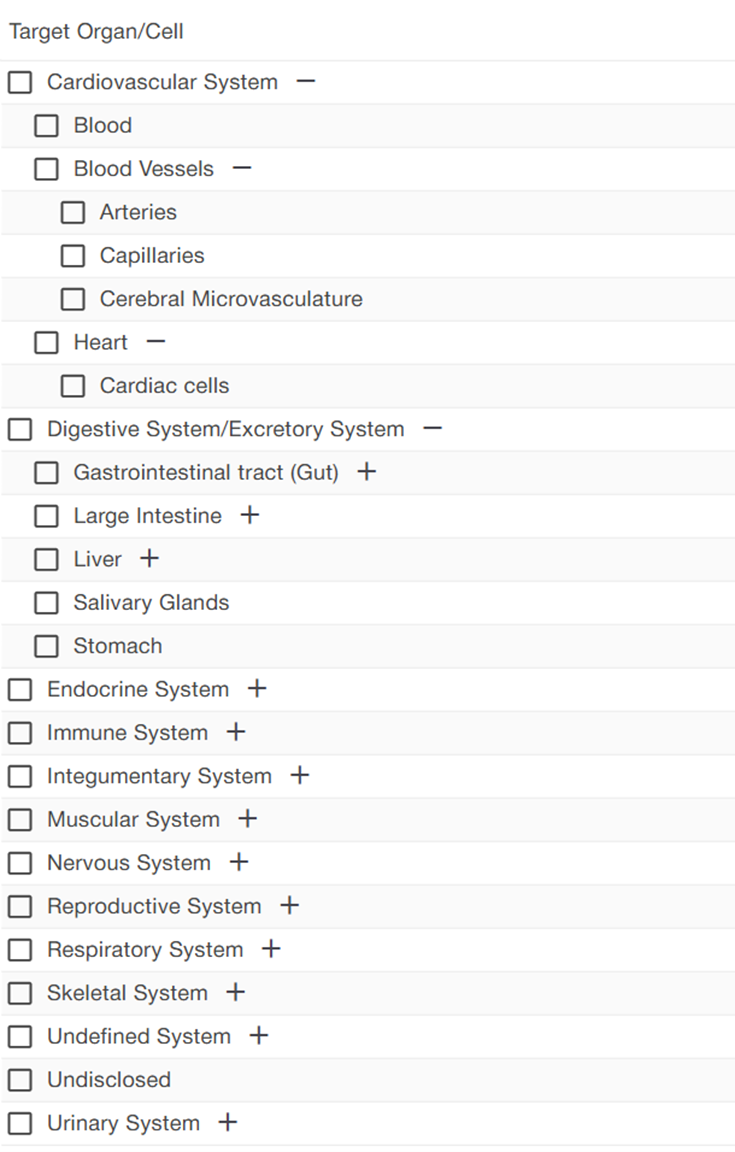Select the Cardiac cells label
Screen dimensions: 735x1152
click(164, 385)
